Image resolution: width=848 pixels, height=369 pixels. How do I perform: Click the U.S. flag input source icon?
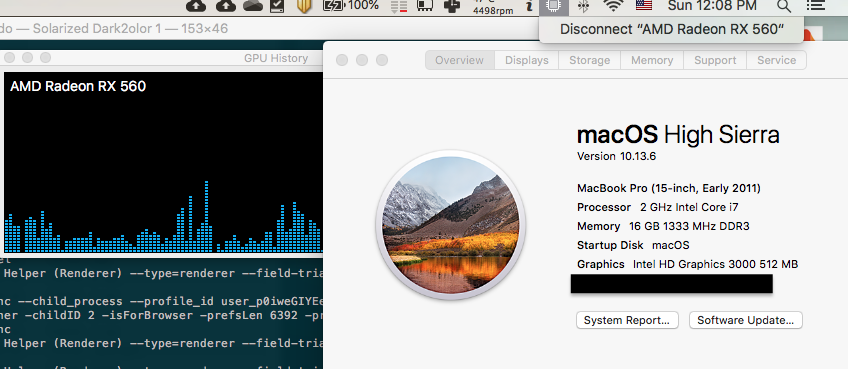tap(644, 5)
